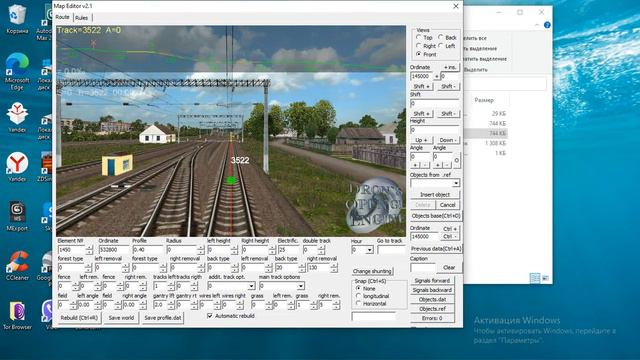This screenshot has height=360, width=640.
Task: Open Yandex desktop icon with red envelope
Action: tap(17, 118)
